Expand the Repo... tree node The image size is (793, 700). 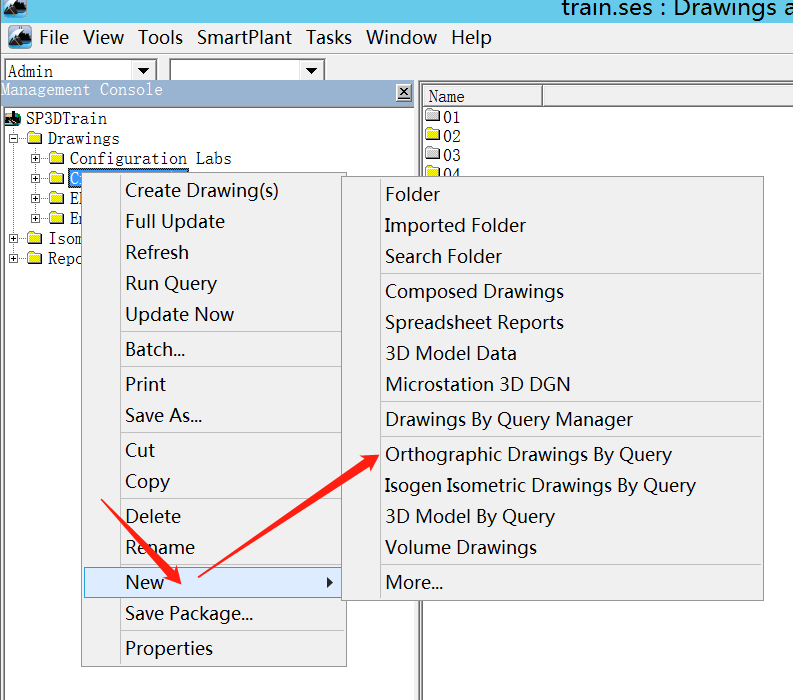pos(14,258)
